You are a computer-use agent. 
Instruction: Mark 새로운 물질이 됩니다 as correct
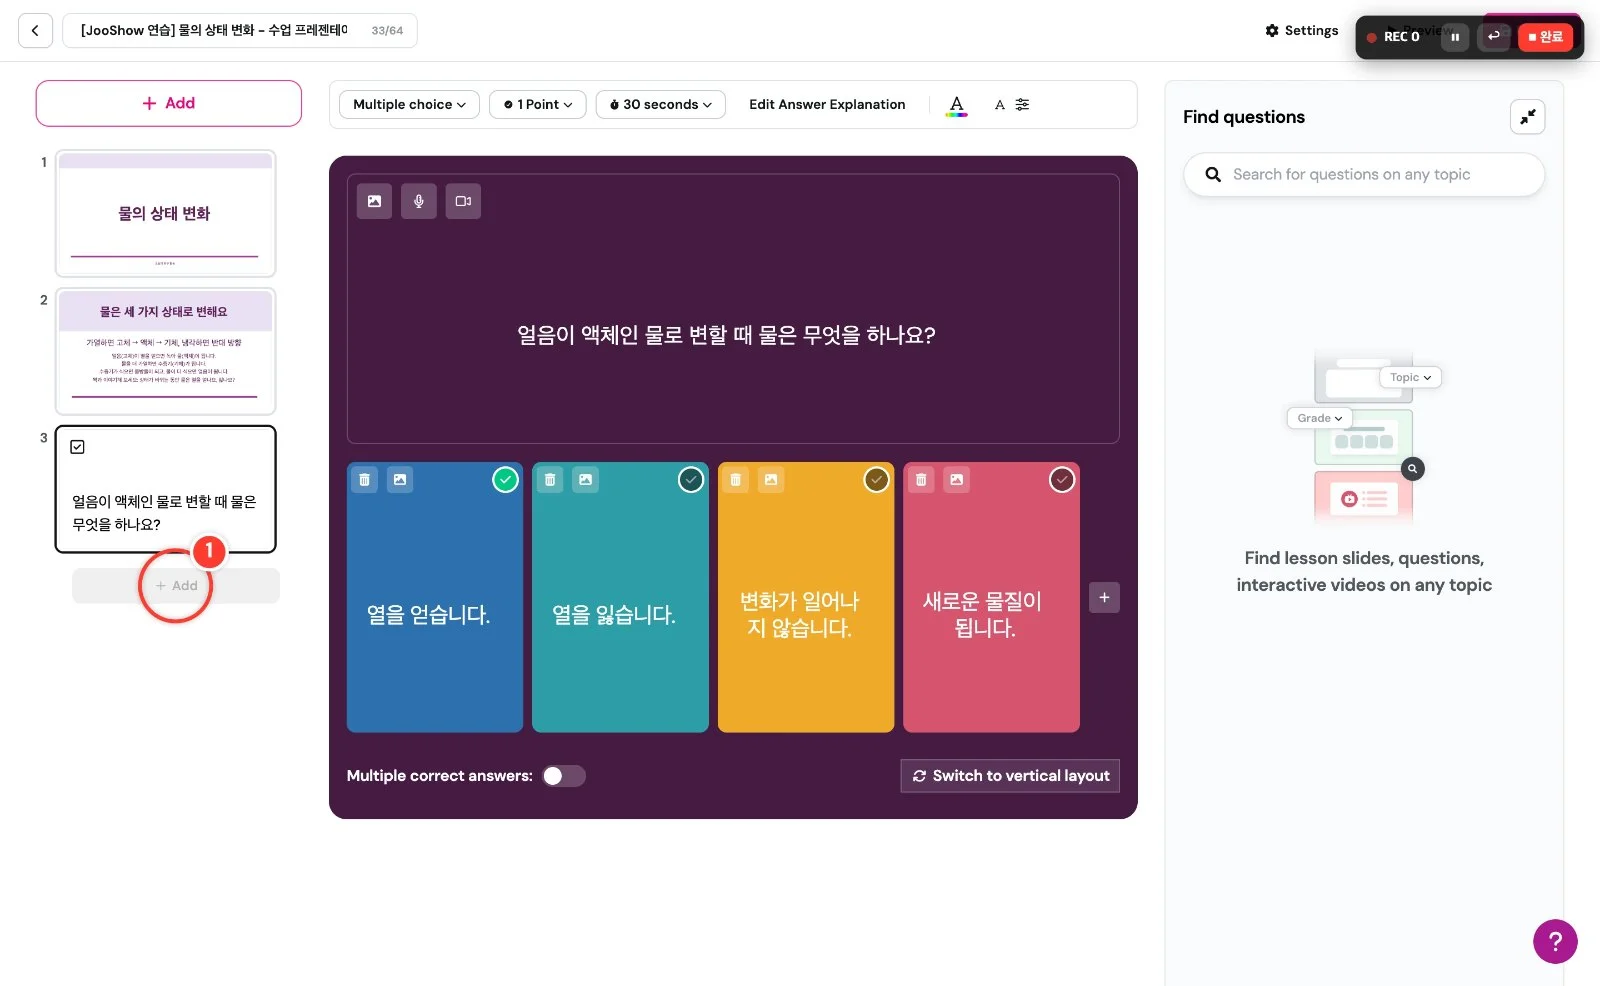click(1062, 480)
